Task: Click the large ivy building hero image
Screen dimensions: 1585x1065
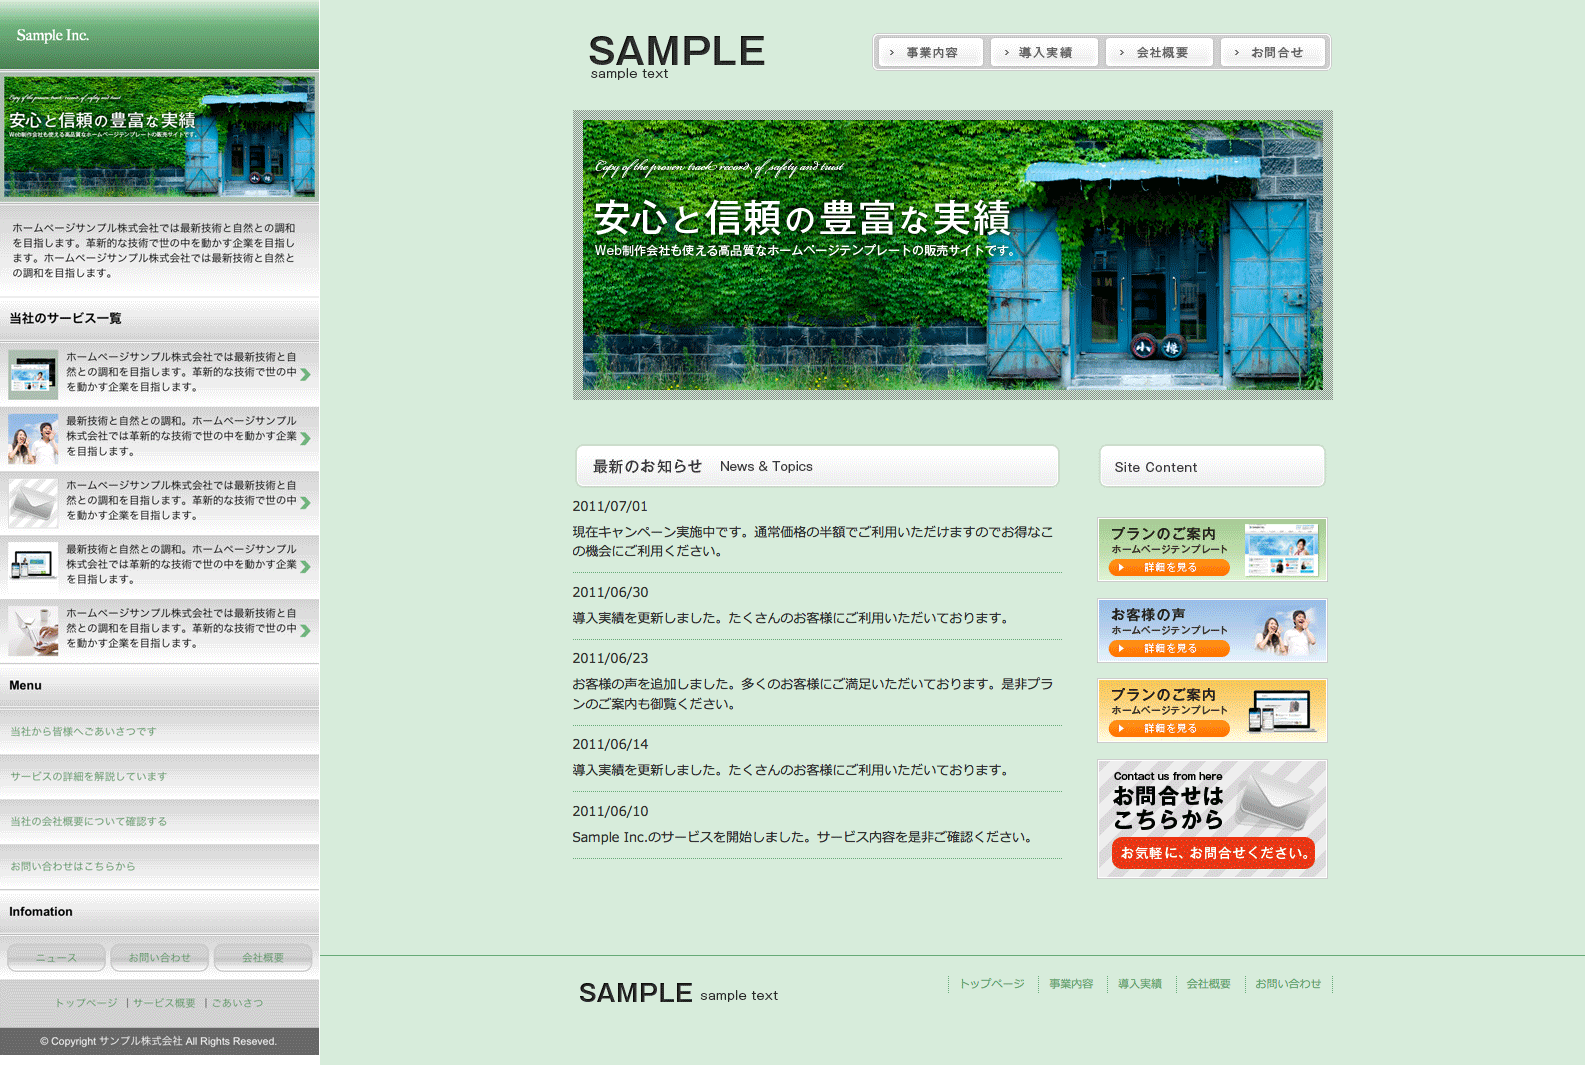Action: [952, 255]
